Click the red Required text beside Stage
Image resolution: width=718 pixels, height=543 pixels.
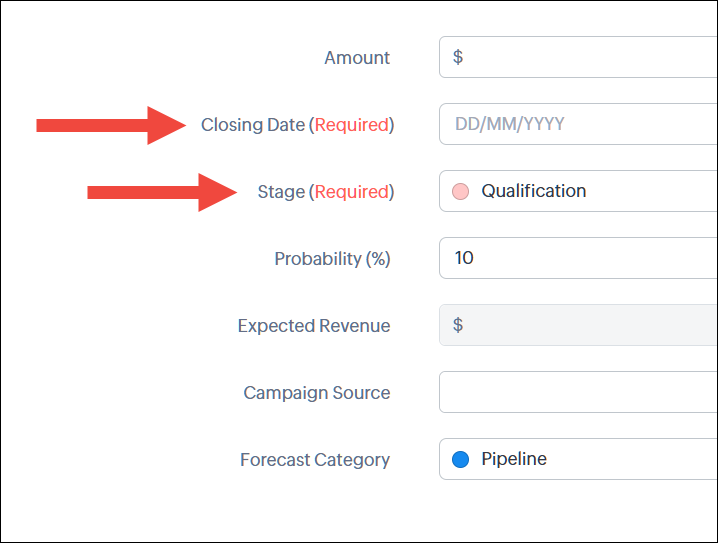351,192
